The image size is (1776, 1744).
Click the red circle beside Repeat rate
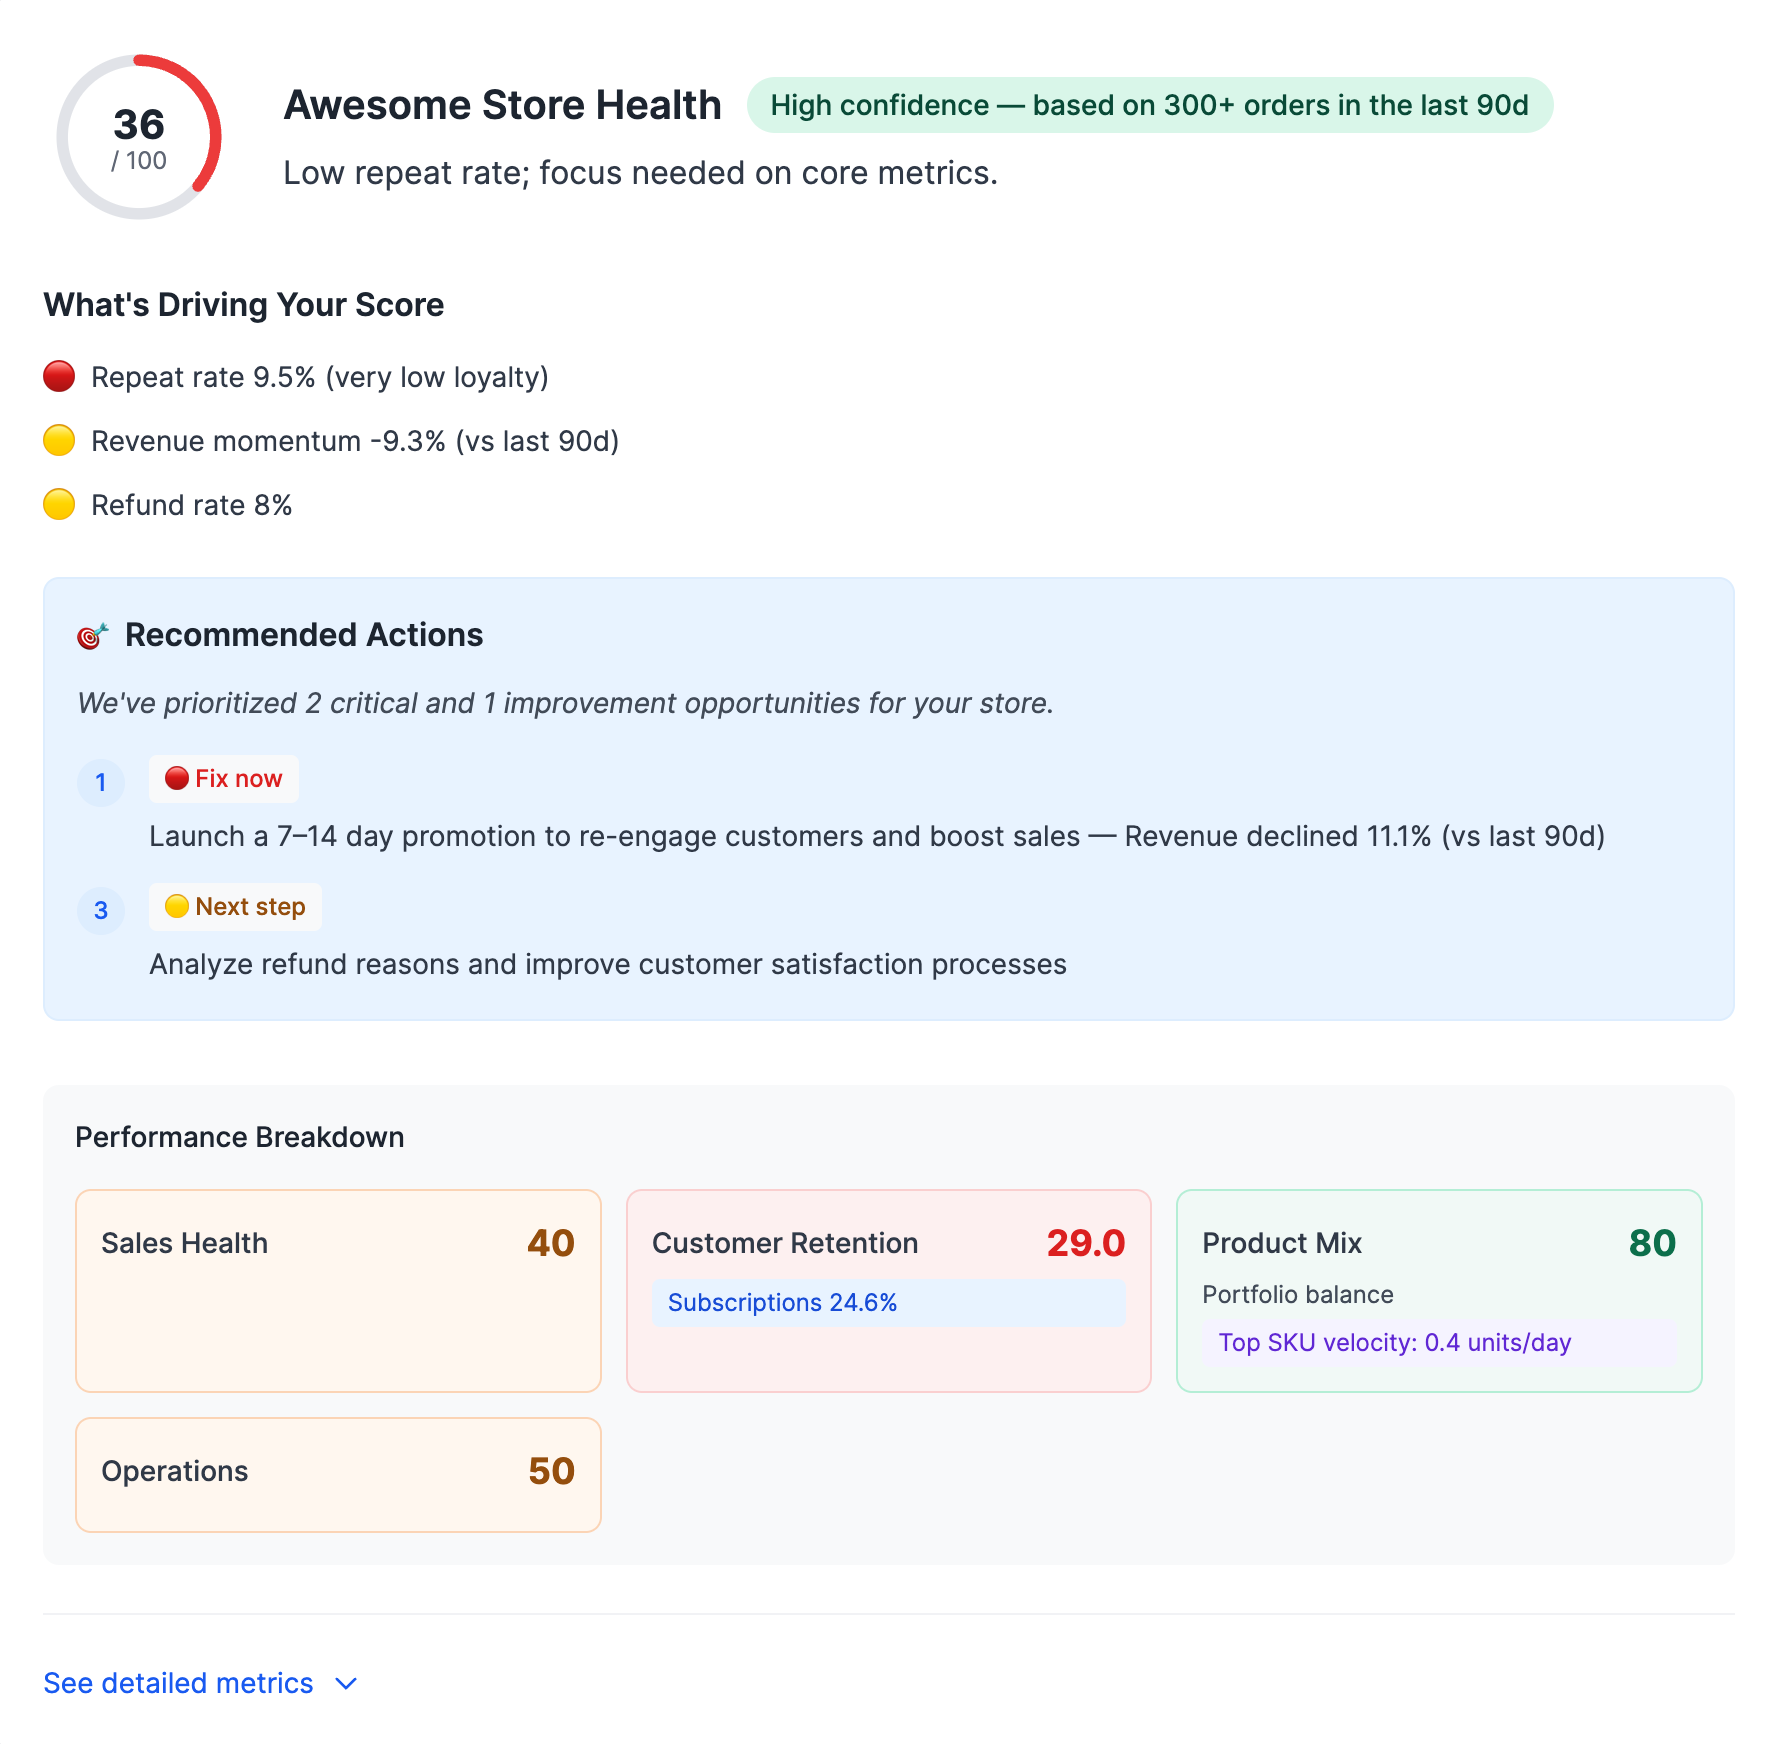click(x=59, y=377)
